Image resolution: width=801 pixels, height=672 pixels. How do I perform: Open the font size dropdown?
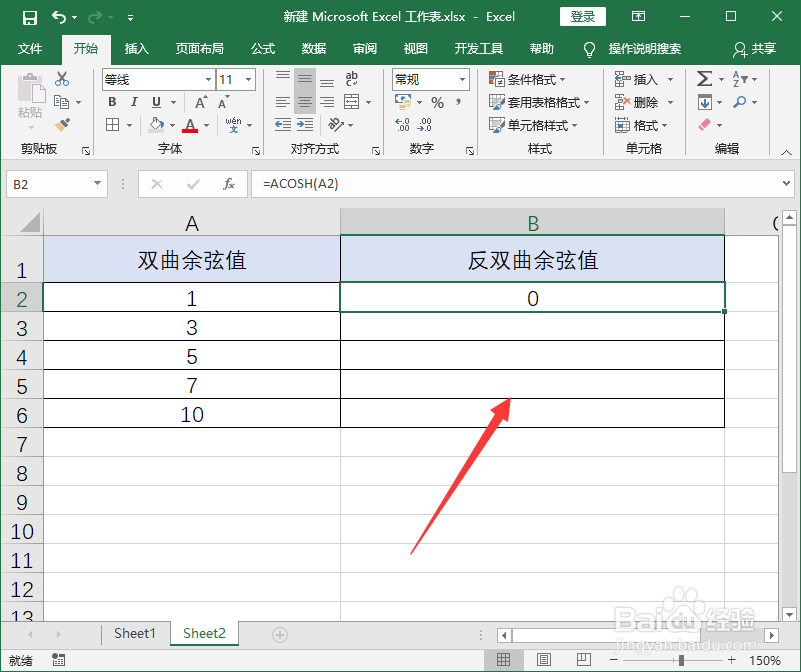point(248,79)
